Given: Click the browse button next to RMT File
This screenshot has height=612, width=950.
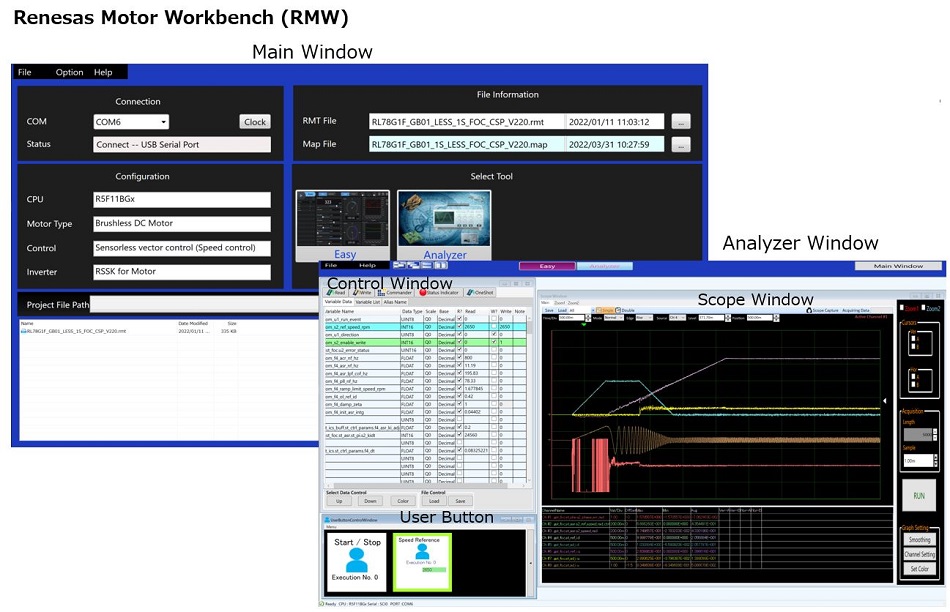Looking at the screenshot, I should [x=681, y=122].
